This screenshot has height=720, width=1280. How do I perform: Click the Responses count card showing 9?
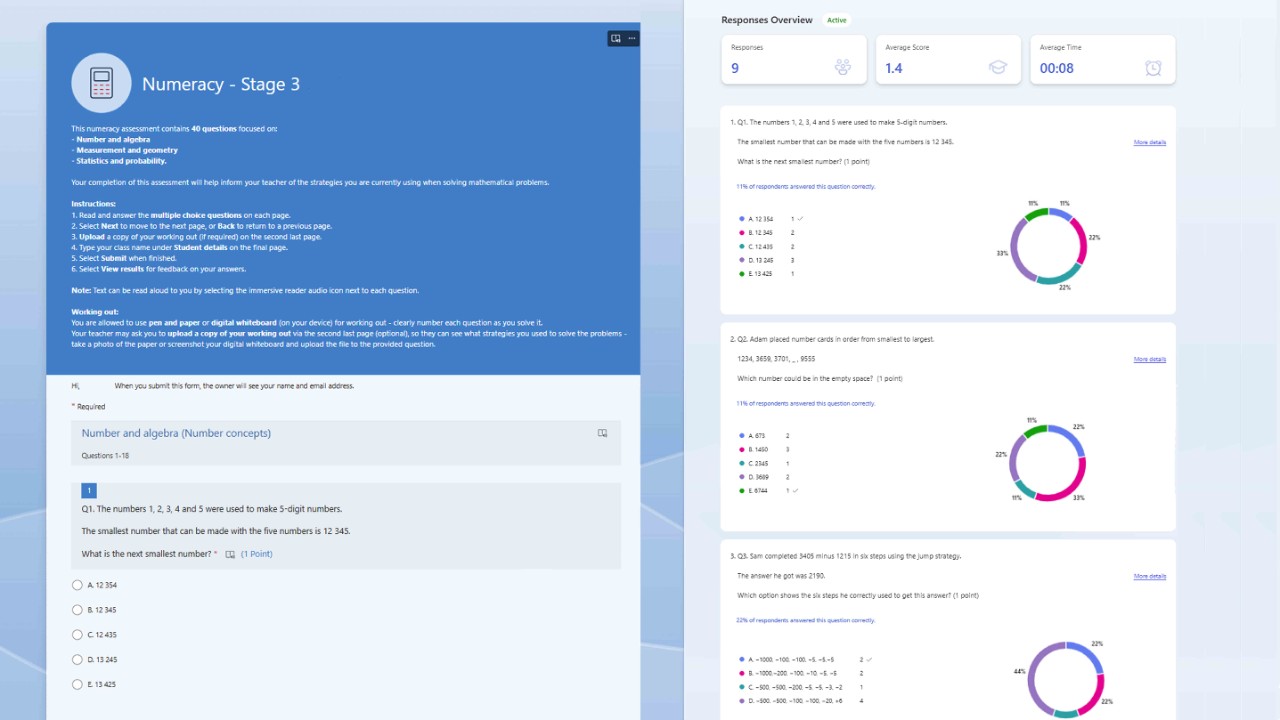794,60
